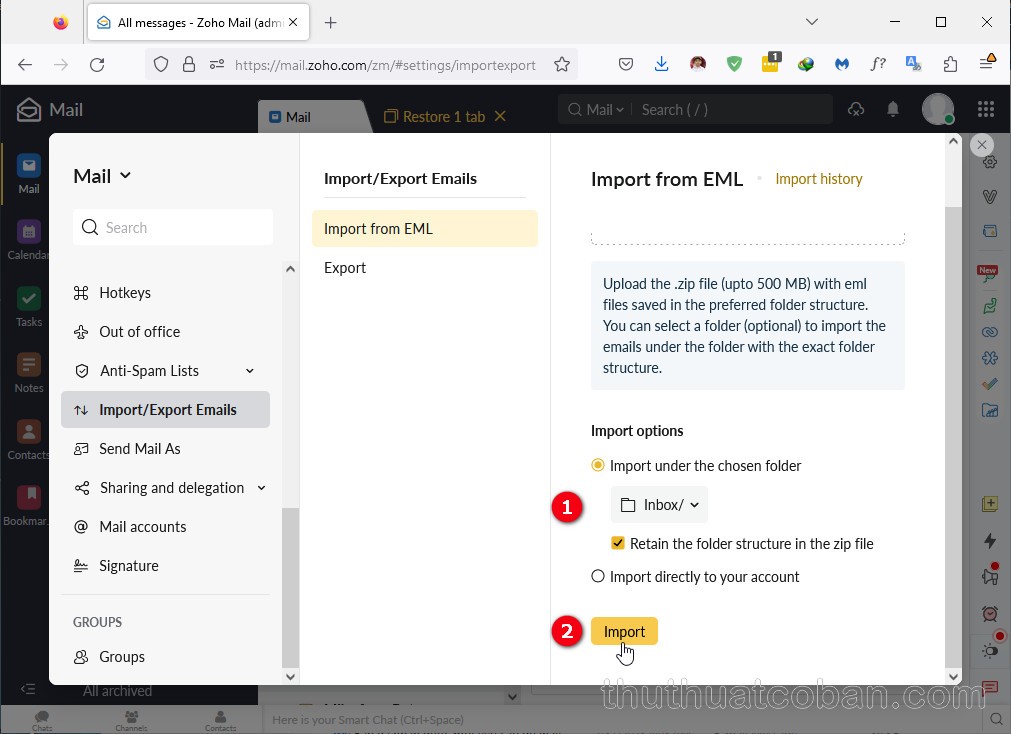Open the Contacts app icon

point(28,433)
